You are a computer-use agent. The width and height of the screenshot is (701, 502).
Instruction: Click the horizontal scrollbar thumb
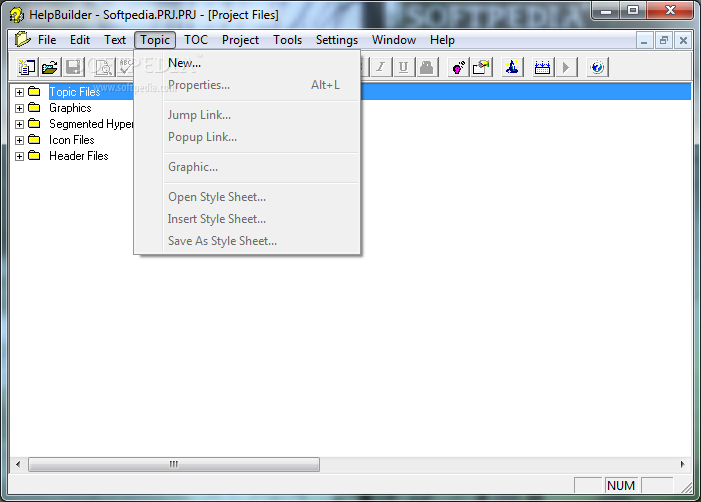[174, 464]
